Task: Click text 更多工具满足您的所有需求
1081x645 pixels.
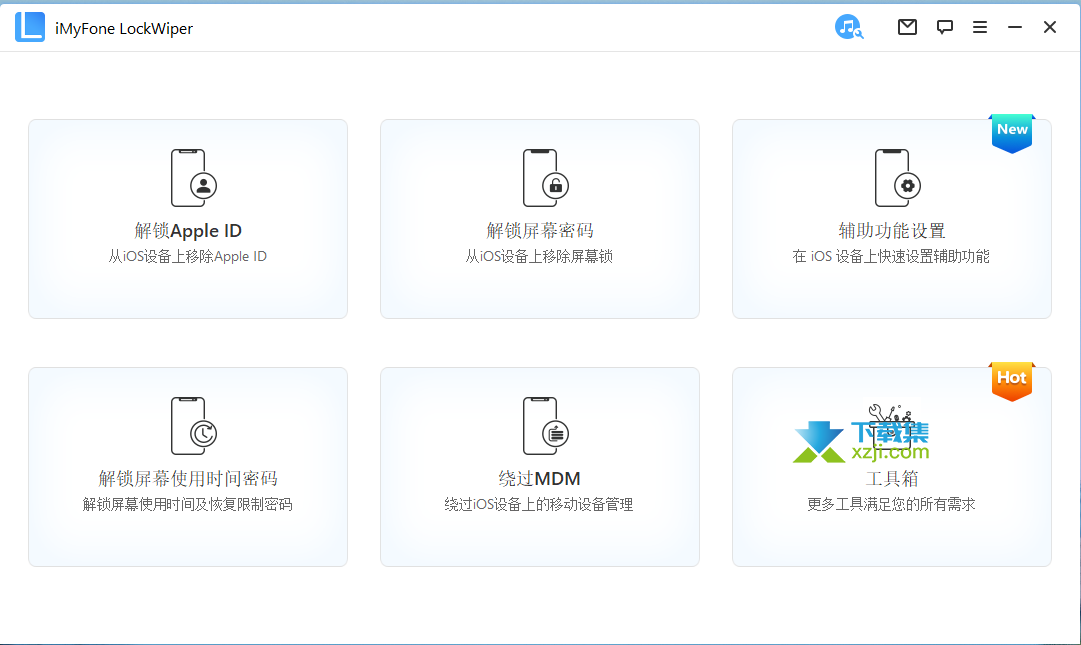Action: click(x=891, y=504)
